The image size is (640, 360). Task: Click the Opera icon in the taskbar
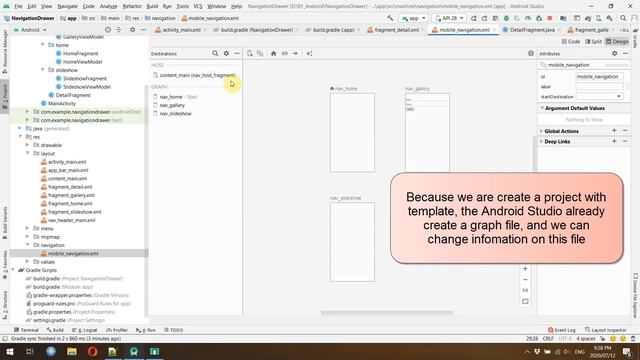(x=92, y=351)
